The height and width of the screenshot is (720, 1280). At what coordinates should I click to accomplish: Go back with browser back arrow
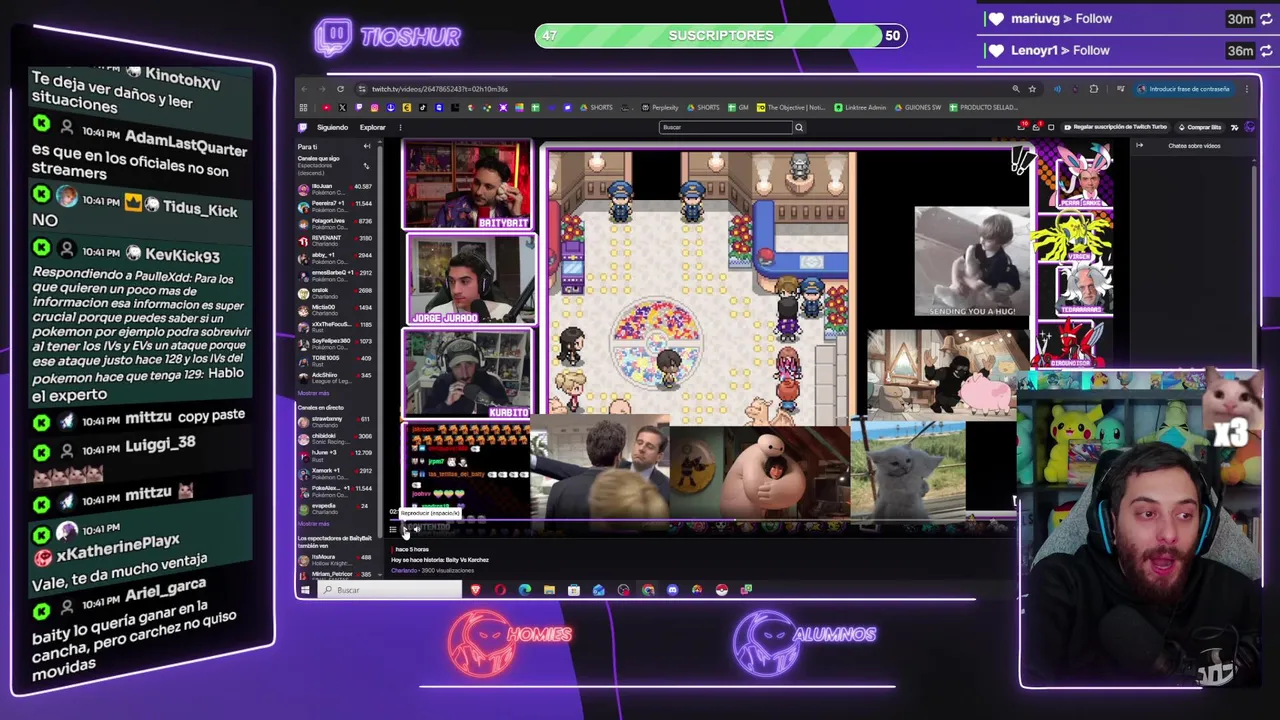point(304,89)
